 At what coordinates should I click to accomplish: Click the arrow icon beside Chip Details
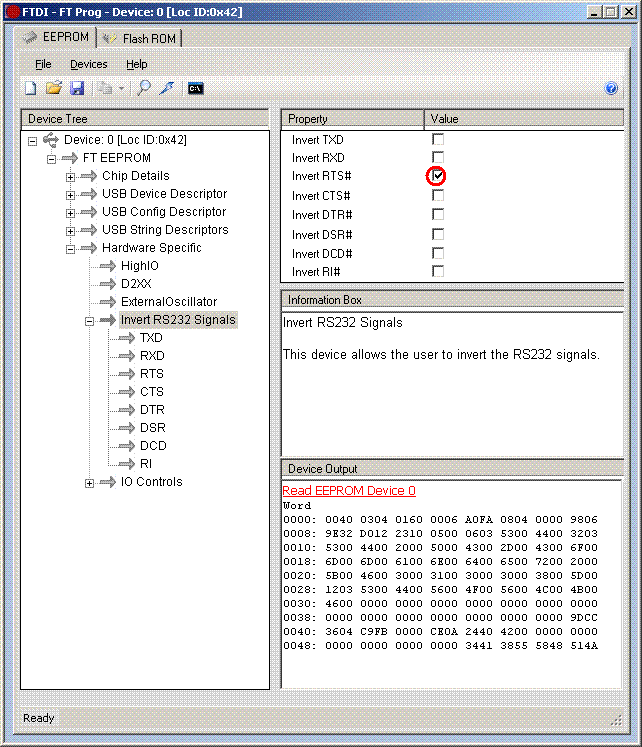point(89,176)
